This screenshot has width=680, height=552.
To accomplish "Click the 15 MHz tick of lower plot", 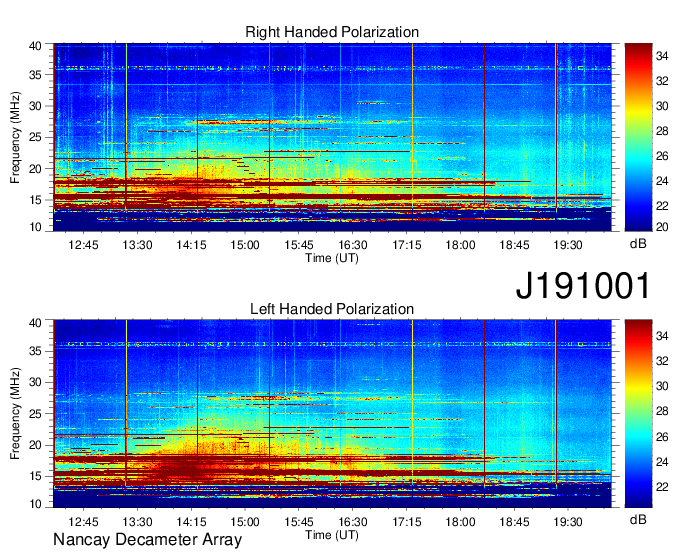I will tap(36, 476).
